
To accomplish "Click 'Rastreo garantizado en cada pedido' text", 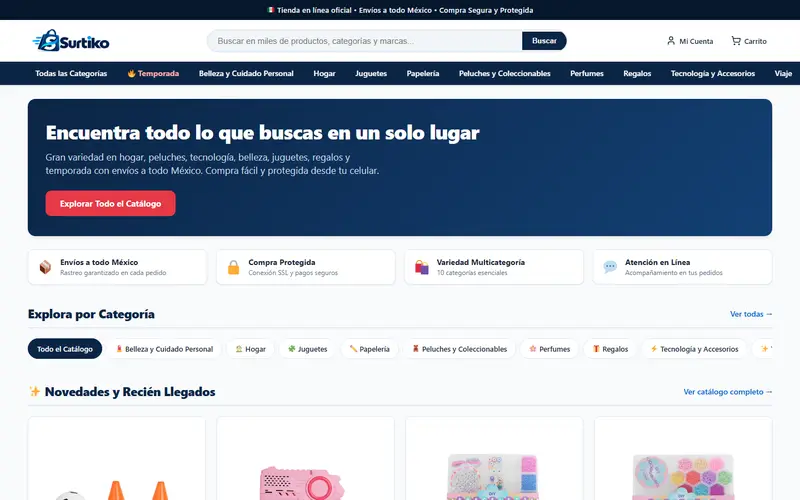I will tap(113, 273).
